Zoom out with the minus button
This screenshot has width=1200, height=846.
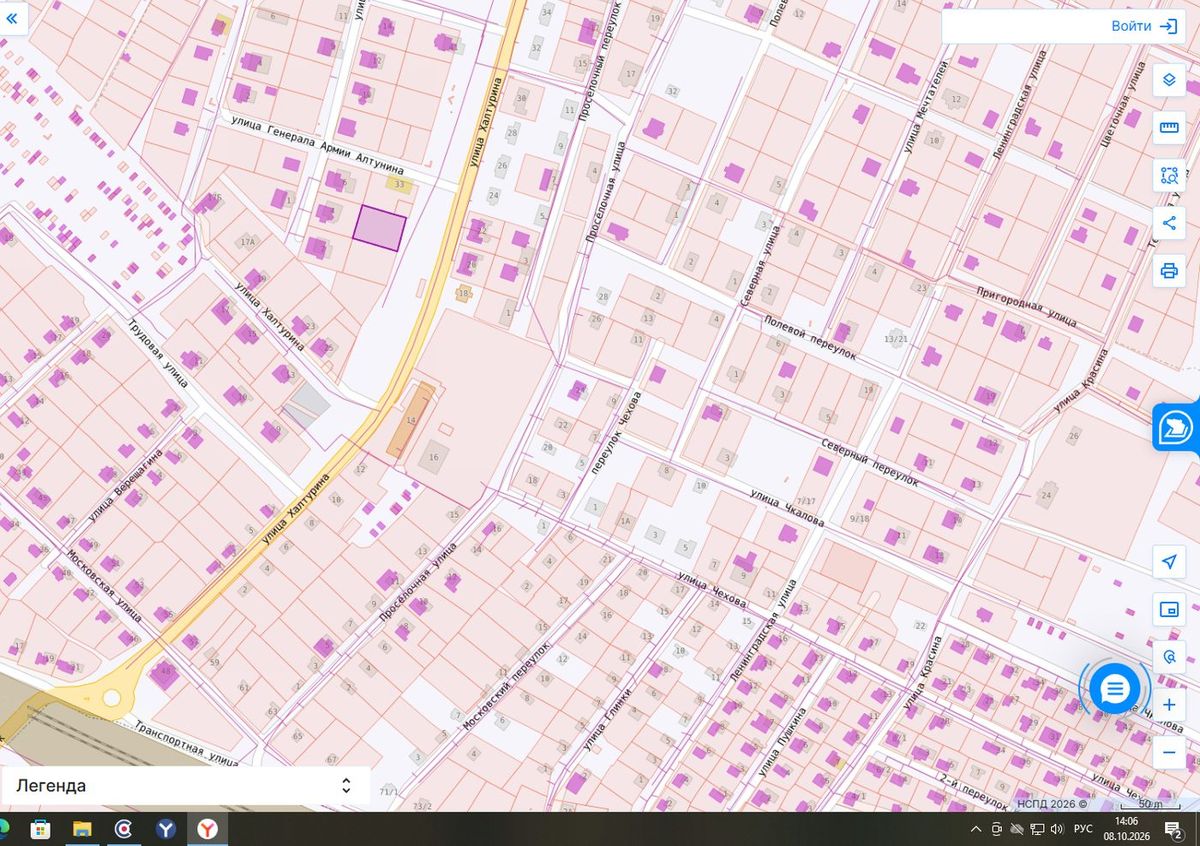(x=1169, y=752)
